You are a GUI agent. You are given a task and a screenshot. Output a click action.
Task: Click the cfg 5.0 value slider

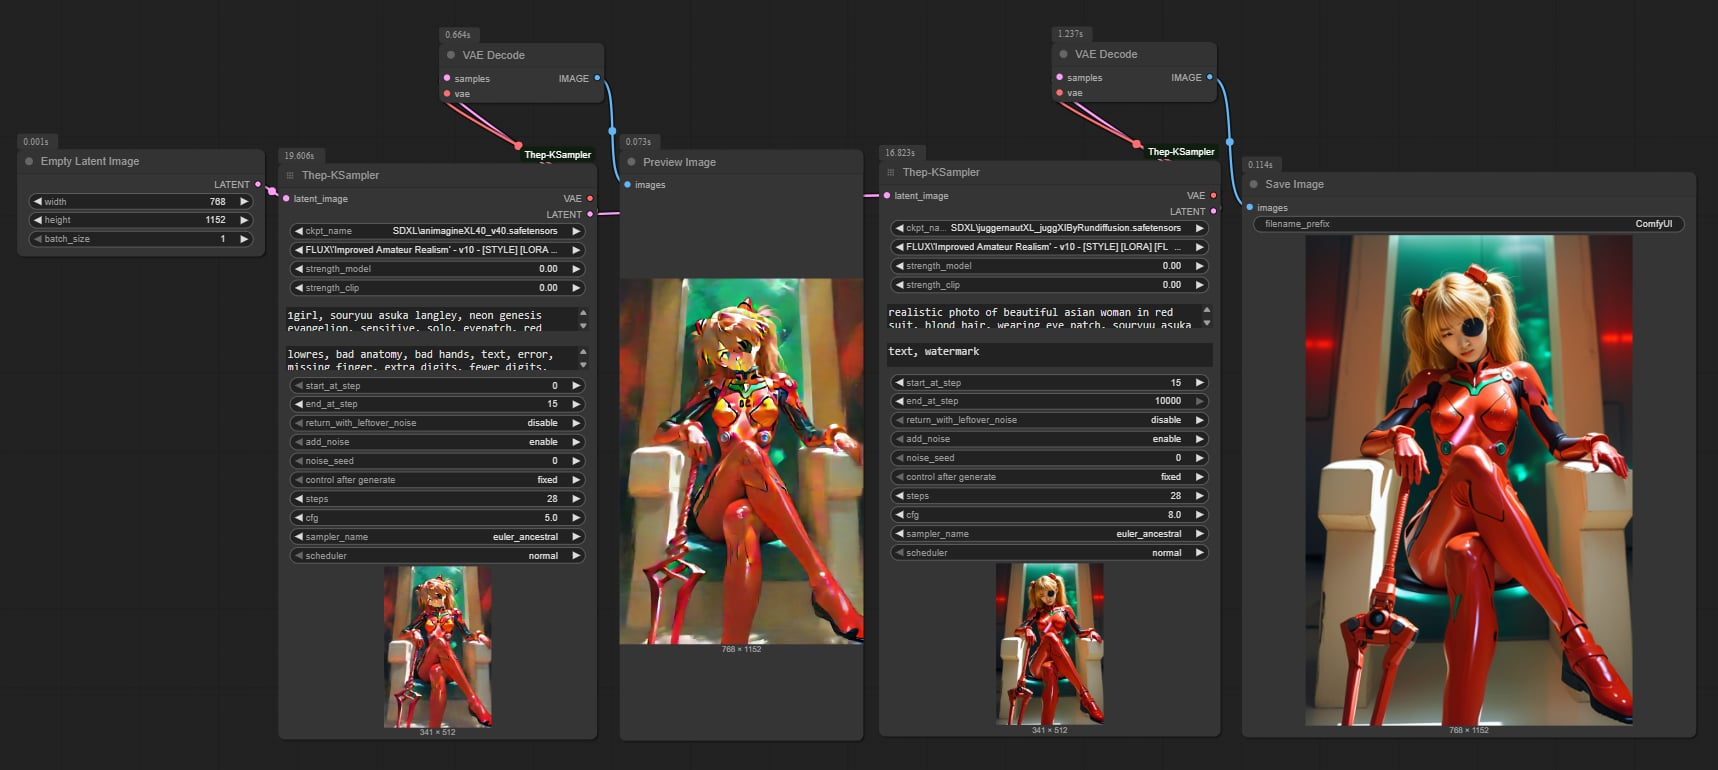click(x=437, y=518)
